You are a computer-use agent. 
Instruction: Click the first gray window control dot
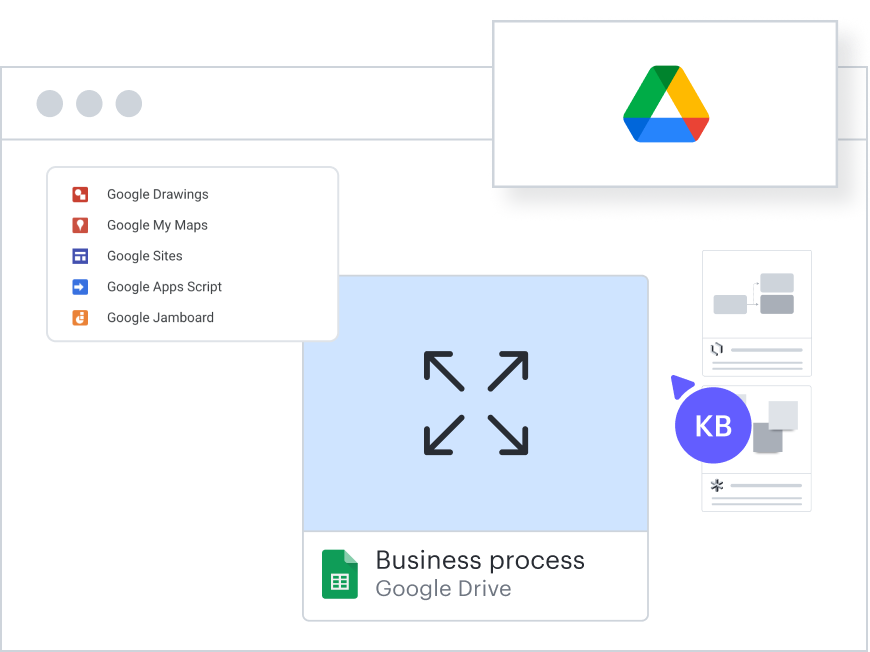coord(50,103)
